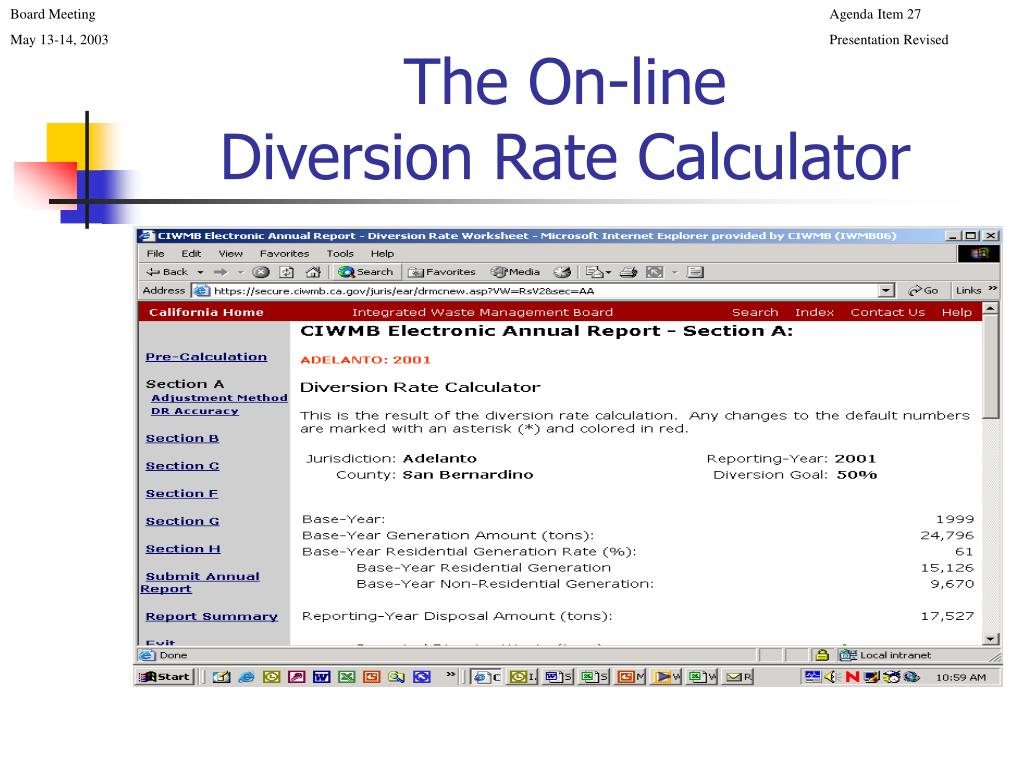
Task: Go to Section B link
Action: pyautogui.click(x=182, y=438)
